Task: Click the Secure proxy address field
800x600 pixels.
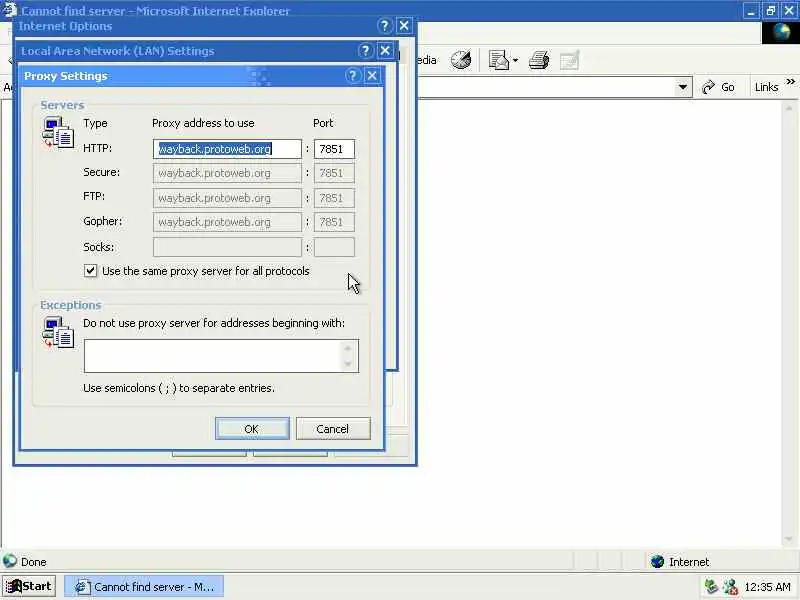Action: (227, 173)
